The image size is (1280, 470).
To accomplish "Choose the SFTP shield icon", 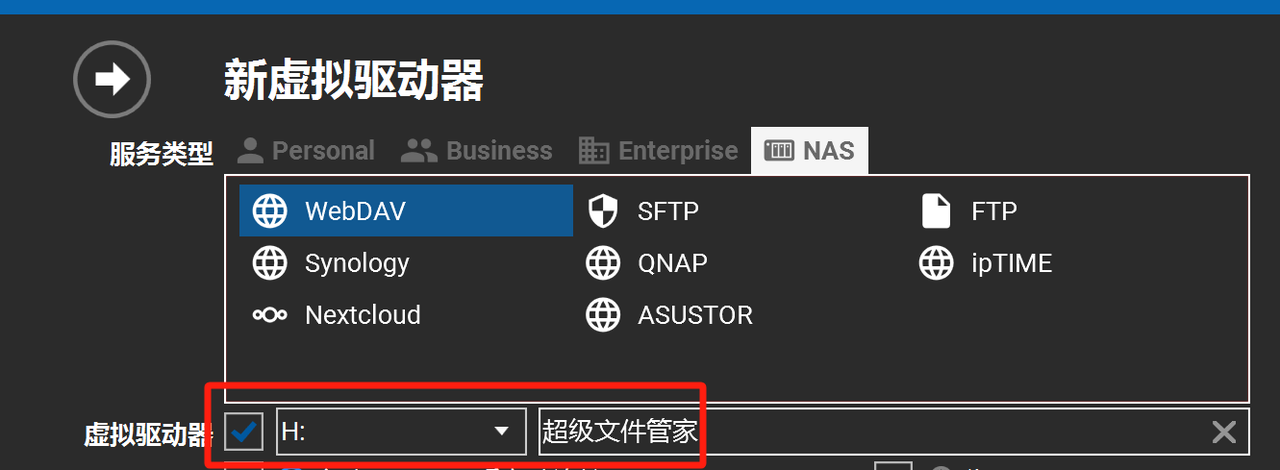I will 603,211.
